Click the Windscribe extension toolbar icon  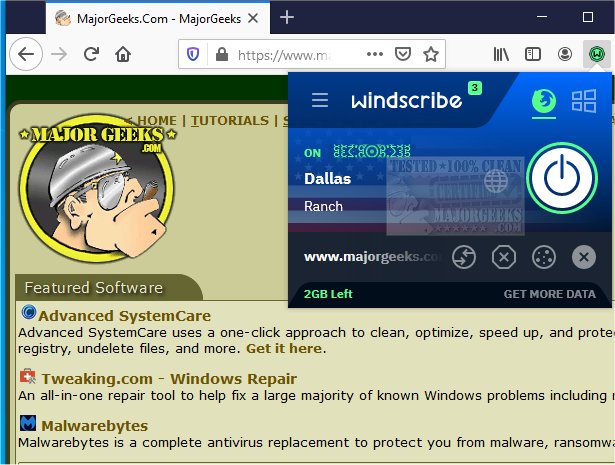point(596,54)
